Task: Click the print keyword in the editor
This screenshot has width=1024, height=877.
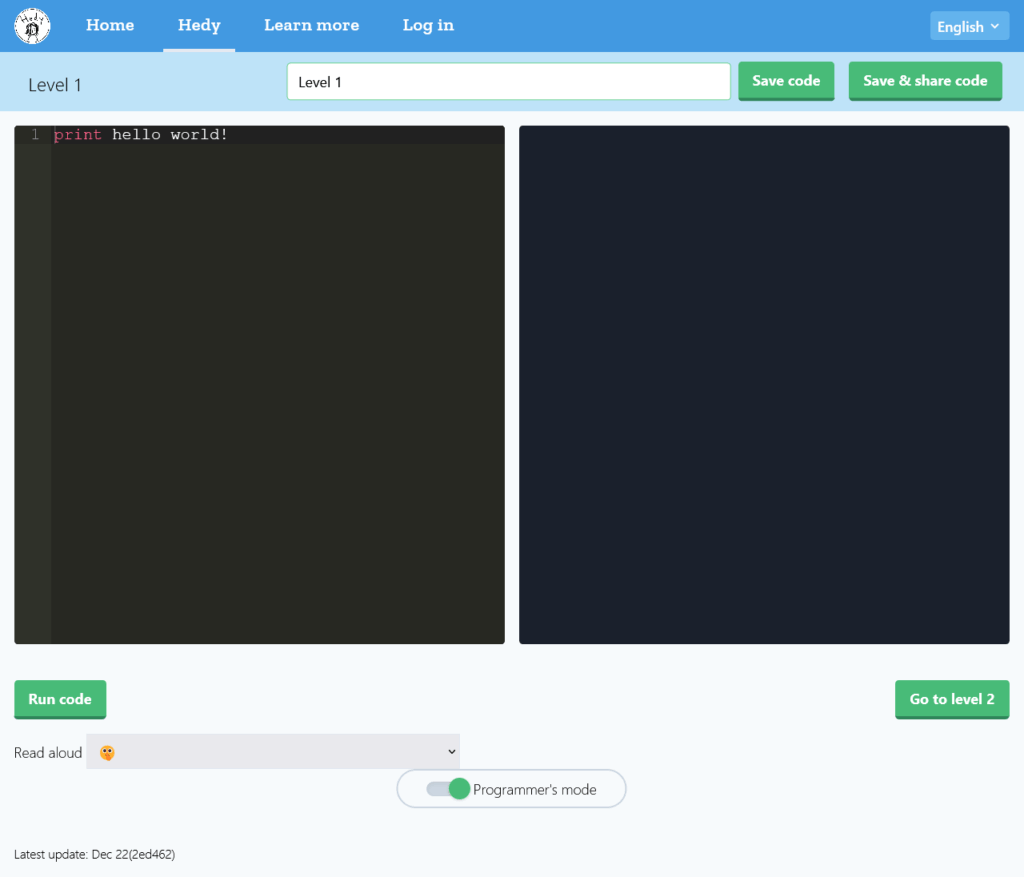Action: [78, 135]
